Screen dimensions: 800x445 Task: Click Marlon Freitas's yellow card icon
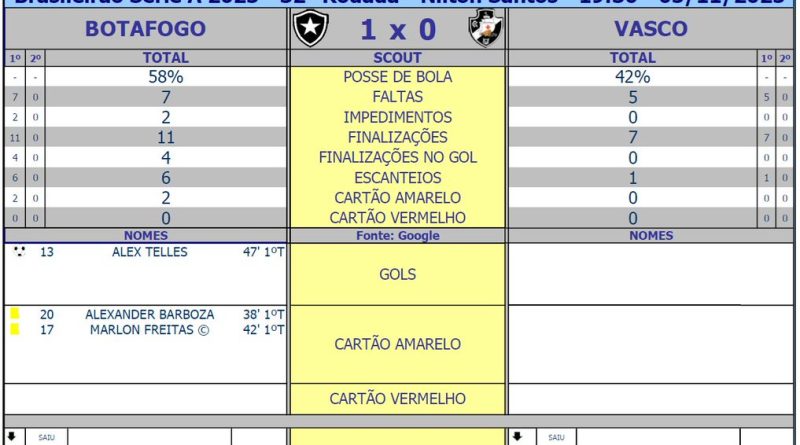pos(15,329)
